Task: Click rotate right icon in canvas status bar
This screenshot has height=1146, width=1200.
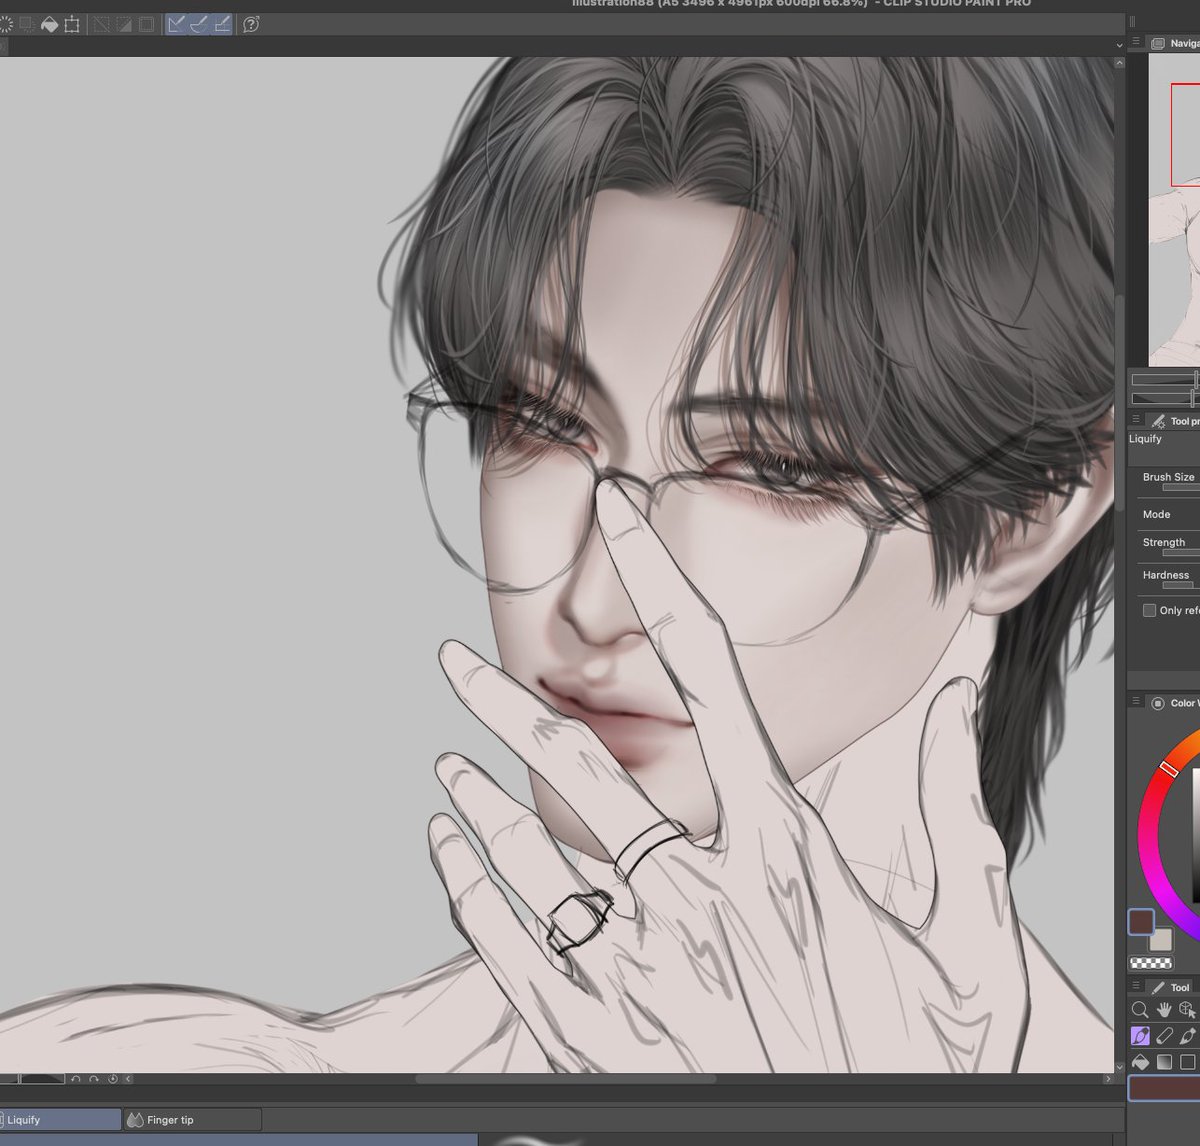Action: (x=94, y=1079)
